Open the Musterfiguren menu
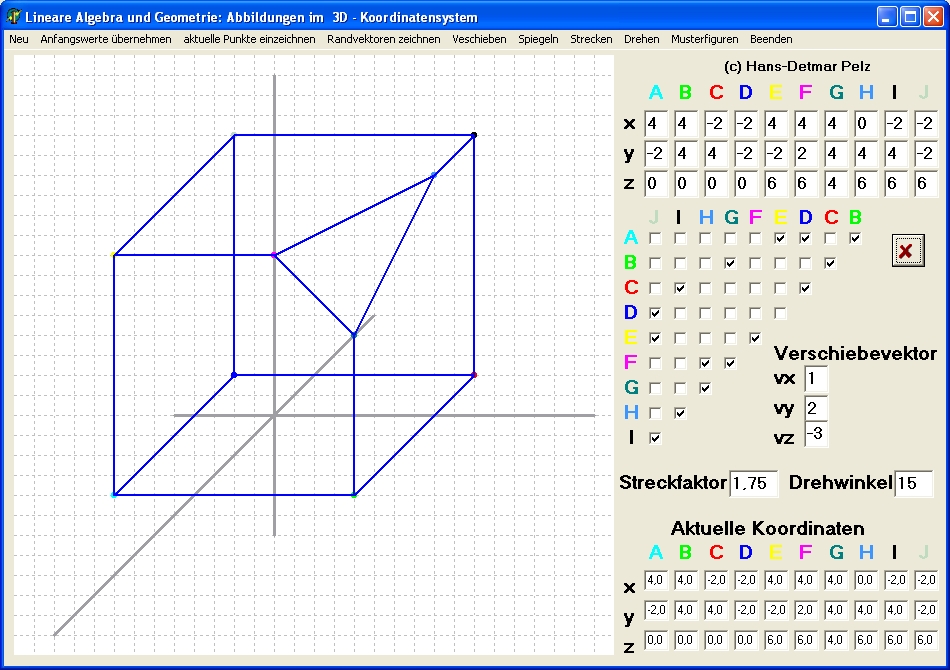The width and height of the screenshot is (950, 670). 704,39
